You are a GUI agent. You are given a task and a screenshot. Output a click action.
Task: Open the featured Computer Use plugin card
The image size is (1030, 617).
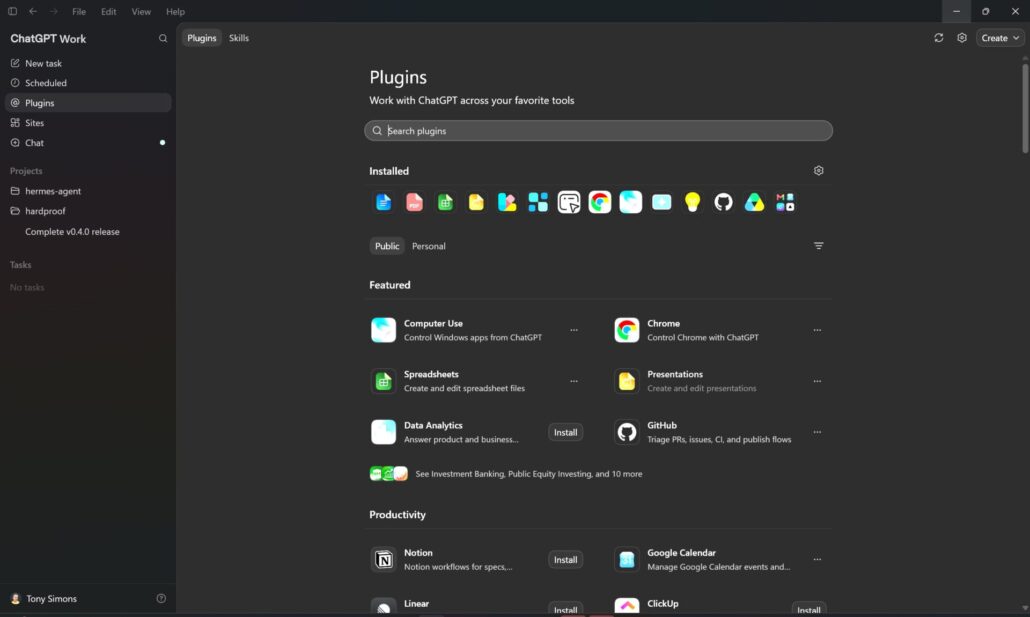(476, 331)
